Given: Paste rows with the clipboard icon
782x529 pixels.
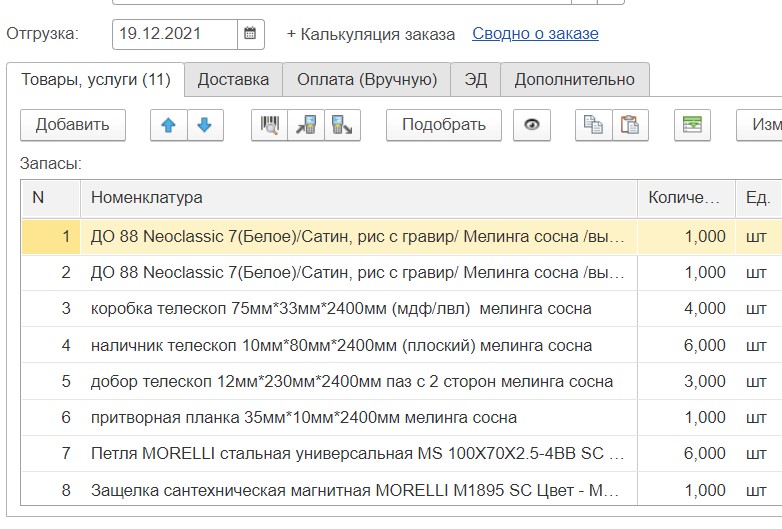Looking at the screenshot, I should click(x=629, y=125).
